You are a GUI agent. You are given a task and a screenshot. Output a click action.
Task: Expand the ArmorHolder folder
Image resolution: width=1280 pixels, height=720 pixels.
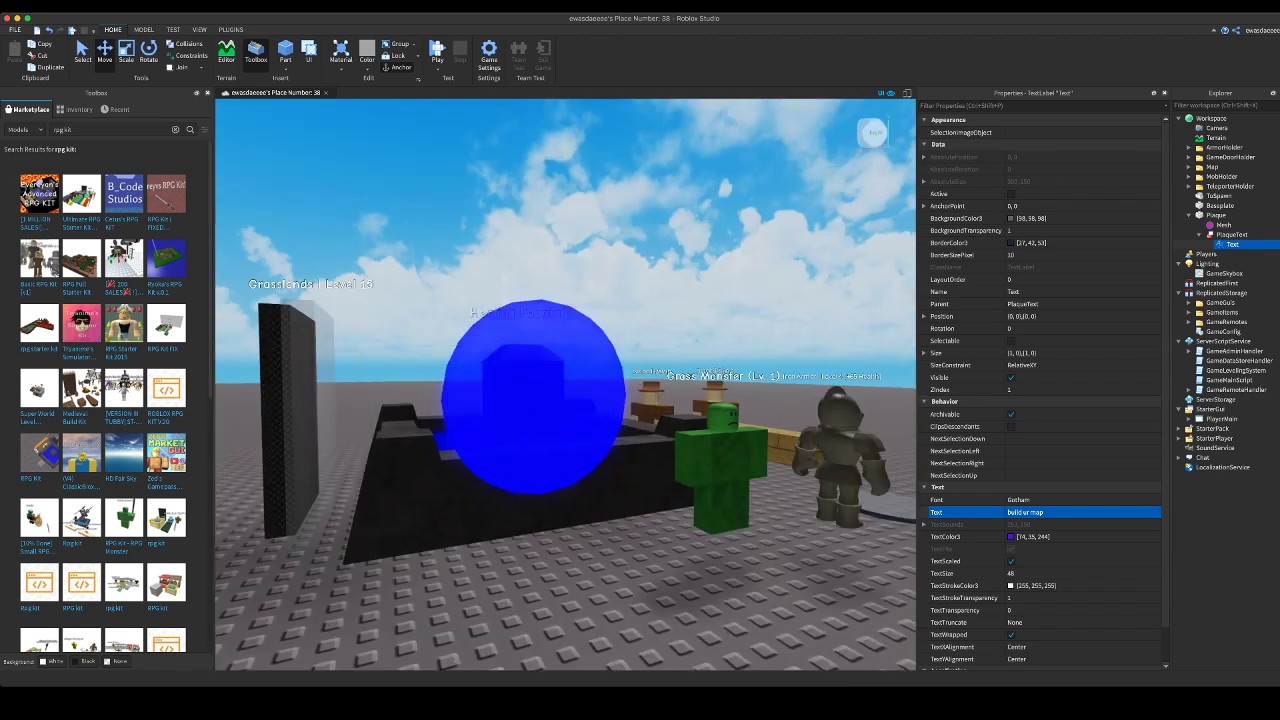tap(1188, 147)
